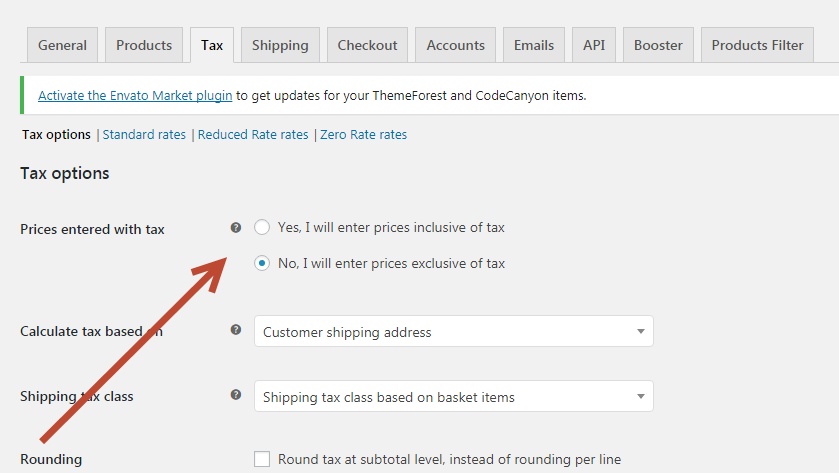Open the Checkout tab
This screenshot has height=473, width=839.
367,45
